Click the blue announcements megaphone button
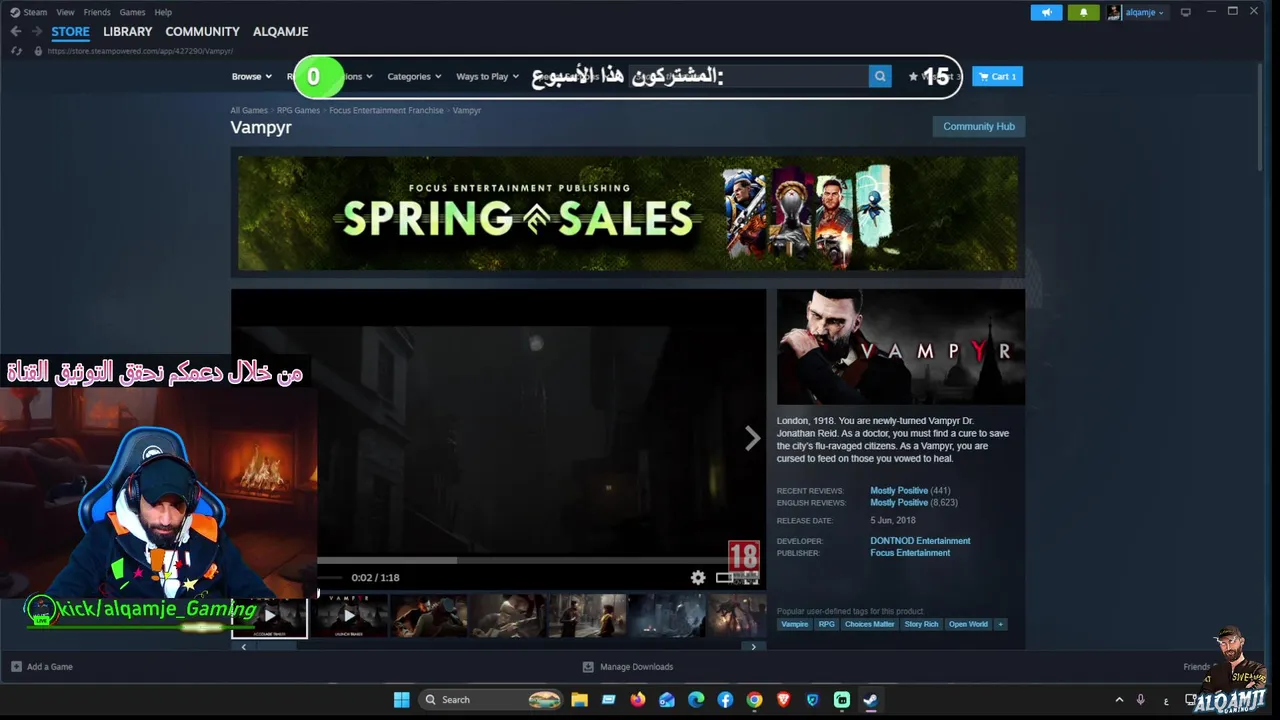 1046,12
